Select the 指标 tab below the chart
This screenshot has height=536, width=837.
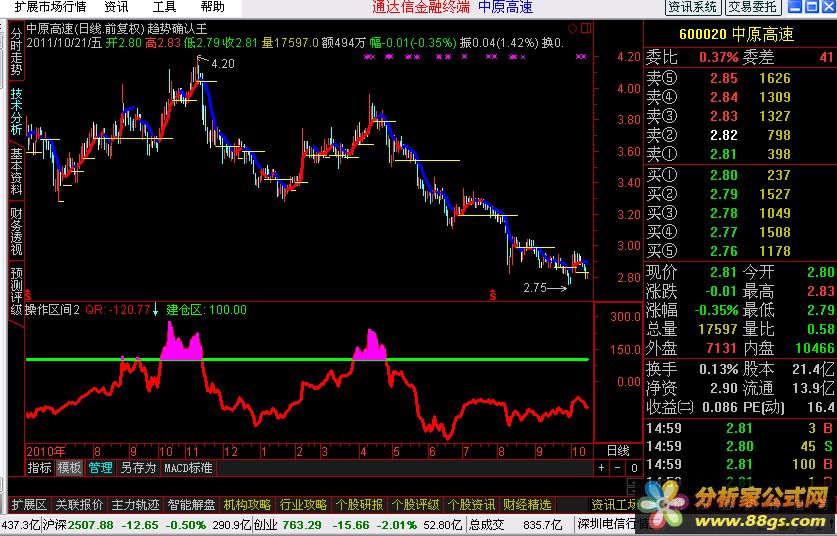point(40,468)
